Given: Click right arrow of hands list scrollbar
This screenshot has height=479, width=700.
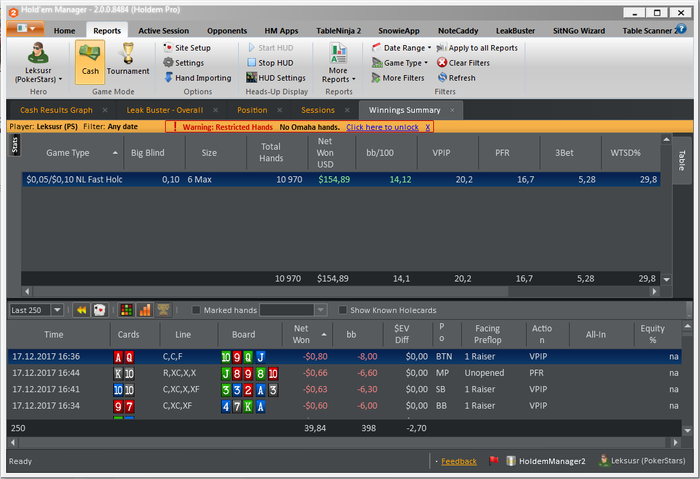Looking at the screenshot, I should [675, 442].
